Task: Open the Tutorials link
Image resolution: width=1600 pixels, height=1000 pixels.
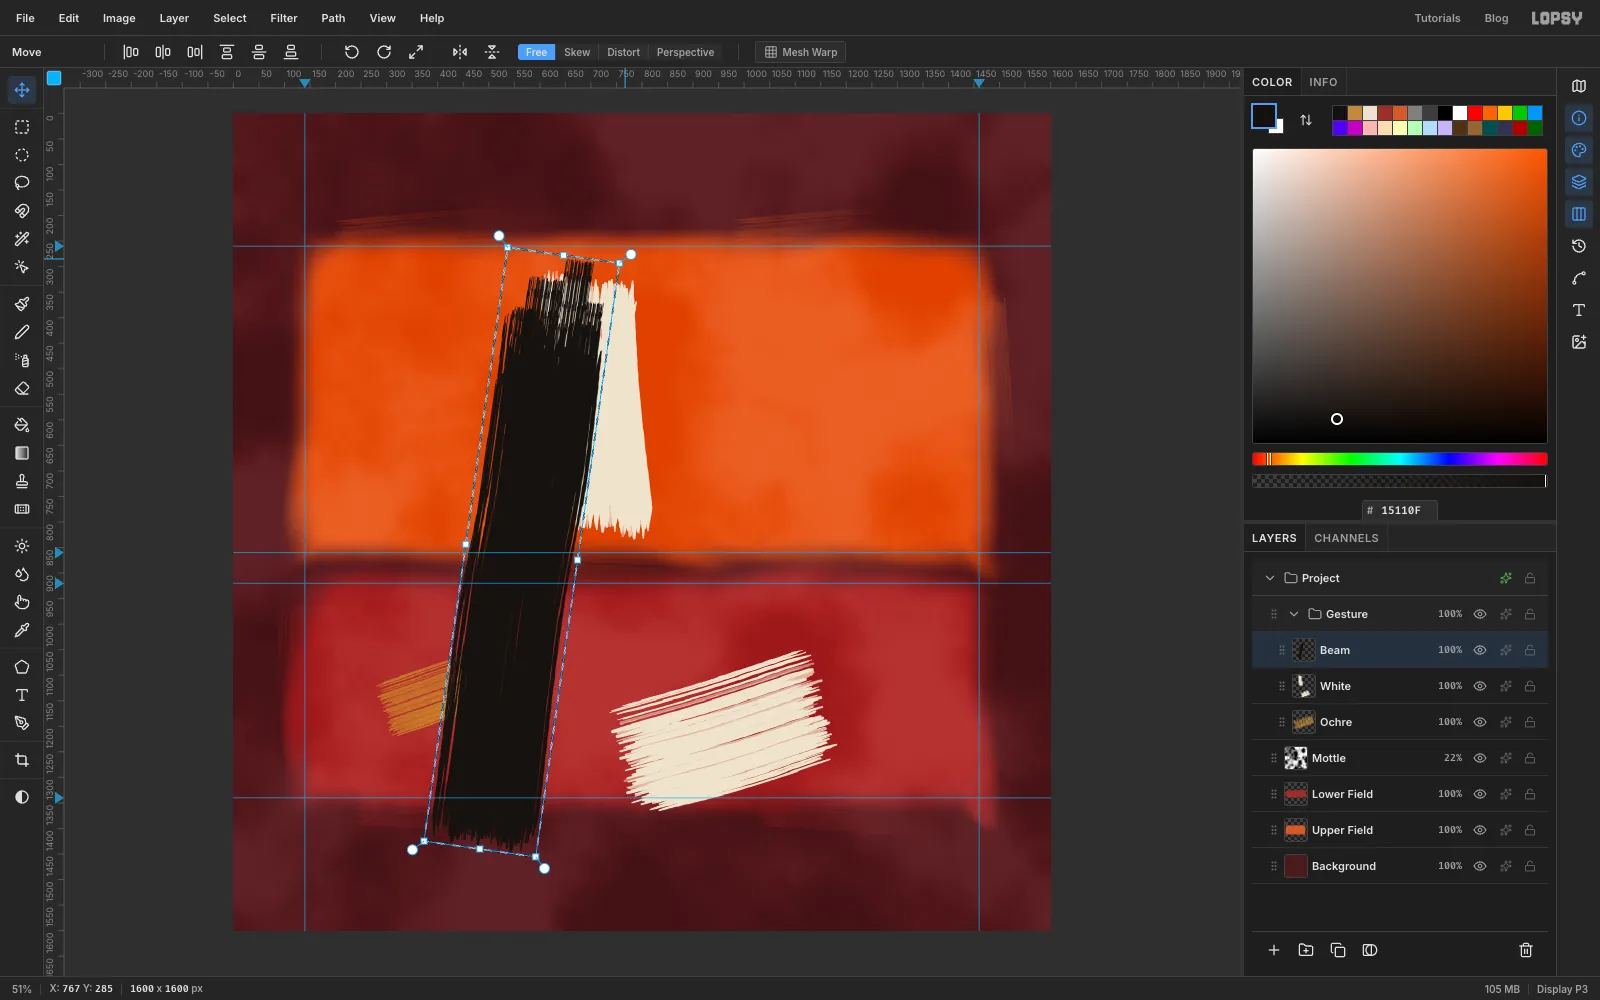Action: coord(1437,18)
